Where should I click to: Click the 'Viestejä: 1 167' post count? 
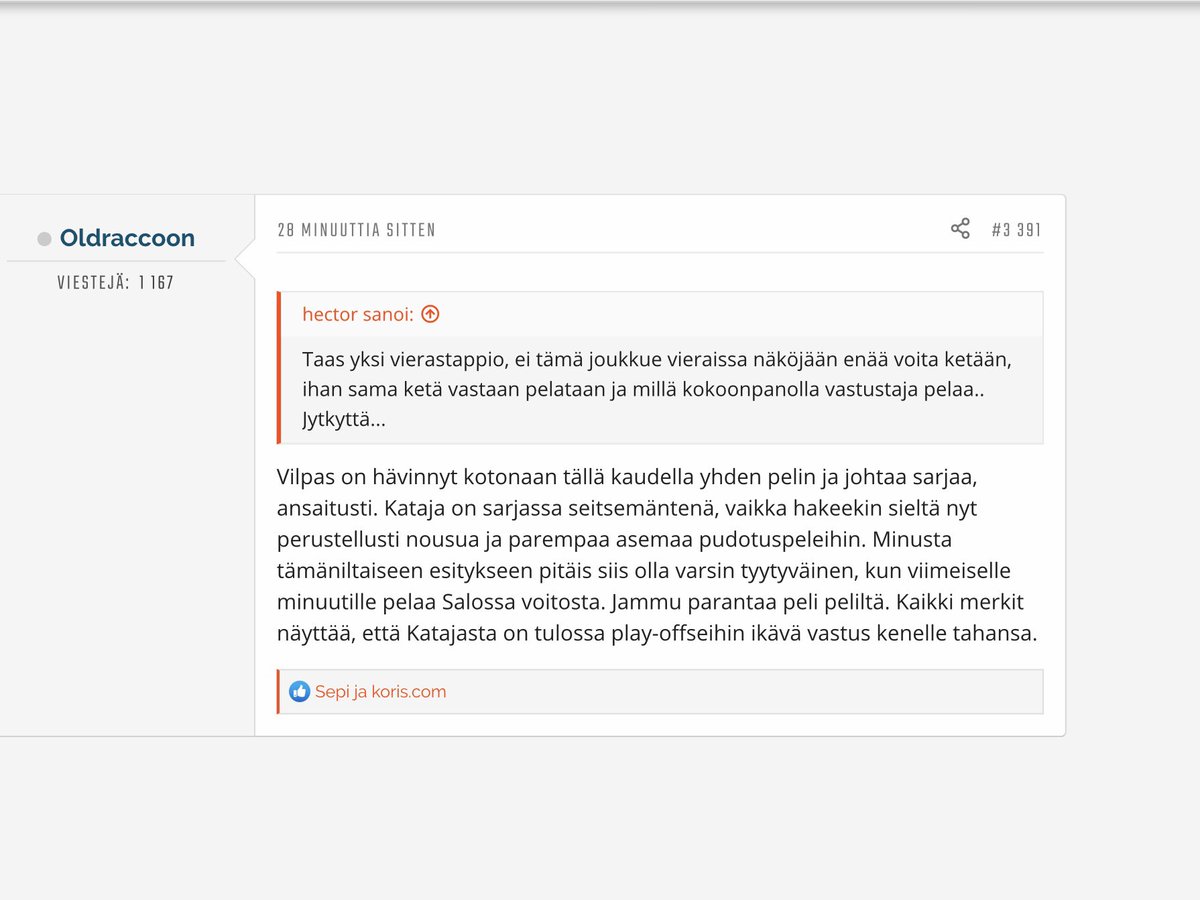(x=116, y=283)
